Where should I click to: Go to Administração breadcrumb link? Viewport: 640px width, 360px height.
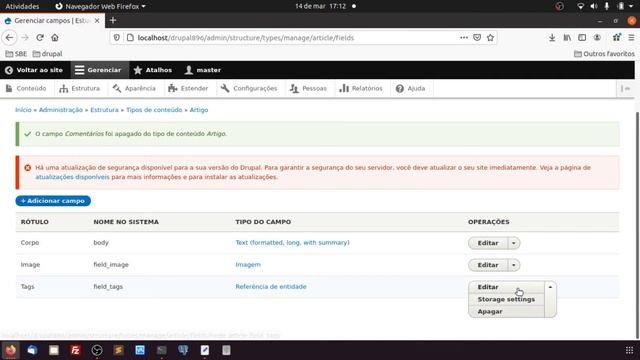(x=61, y=110)
